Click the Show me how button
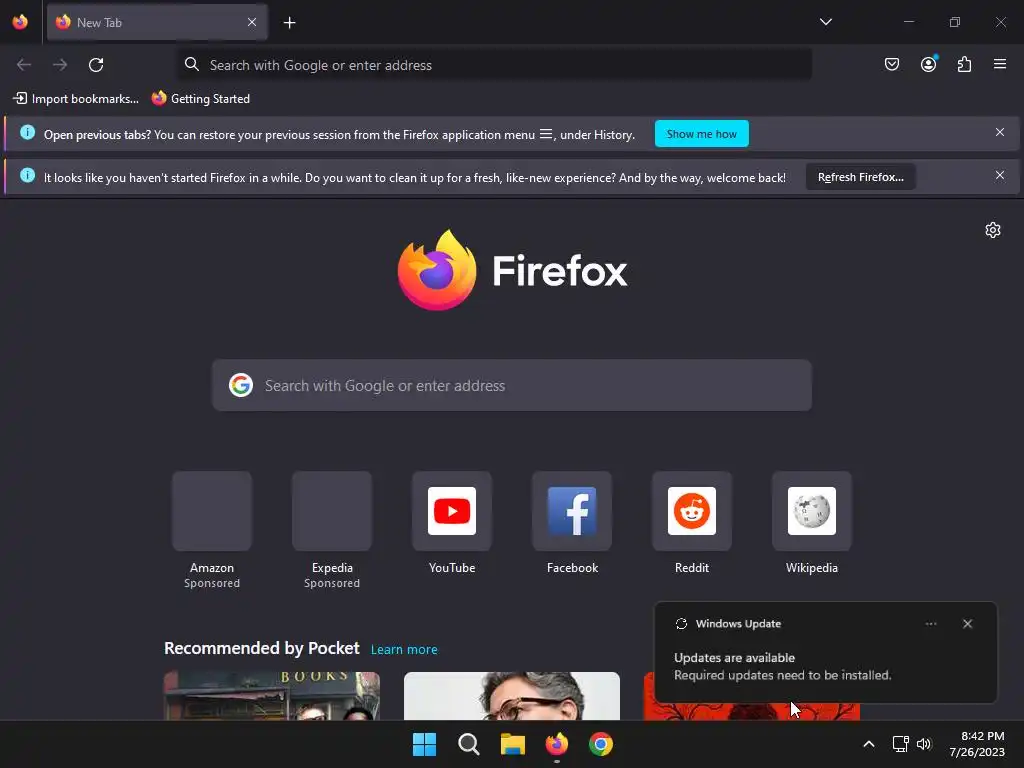Image resolution: width=1024 pixels, height=768 pixels. (701, 134)
